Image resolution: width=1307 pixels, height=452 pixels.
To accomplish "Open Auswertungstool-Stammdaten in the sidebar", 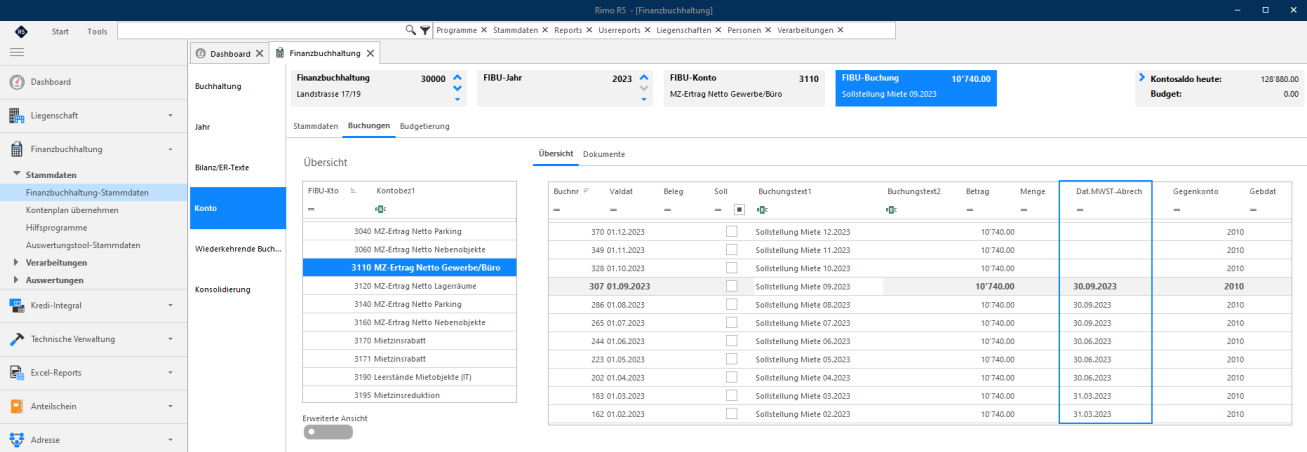I will tap(82, 245).
